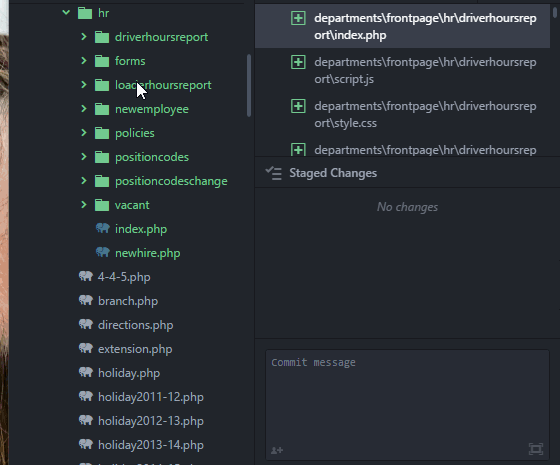
Task: Select the policies folder name
Action: coord(135,133)
